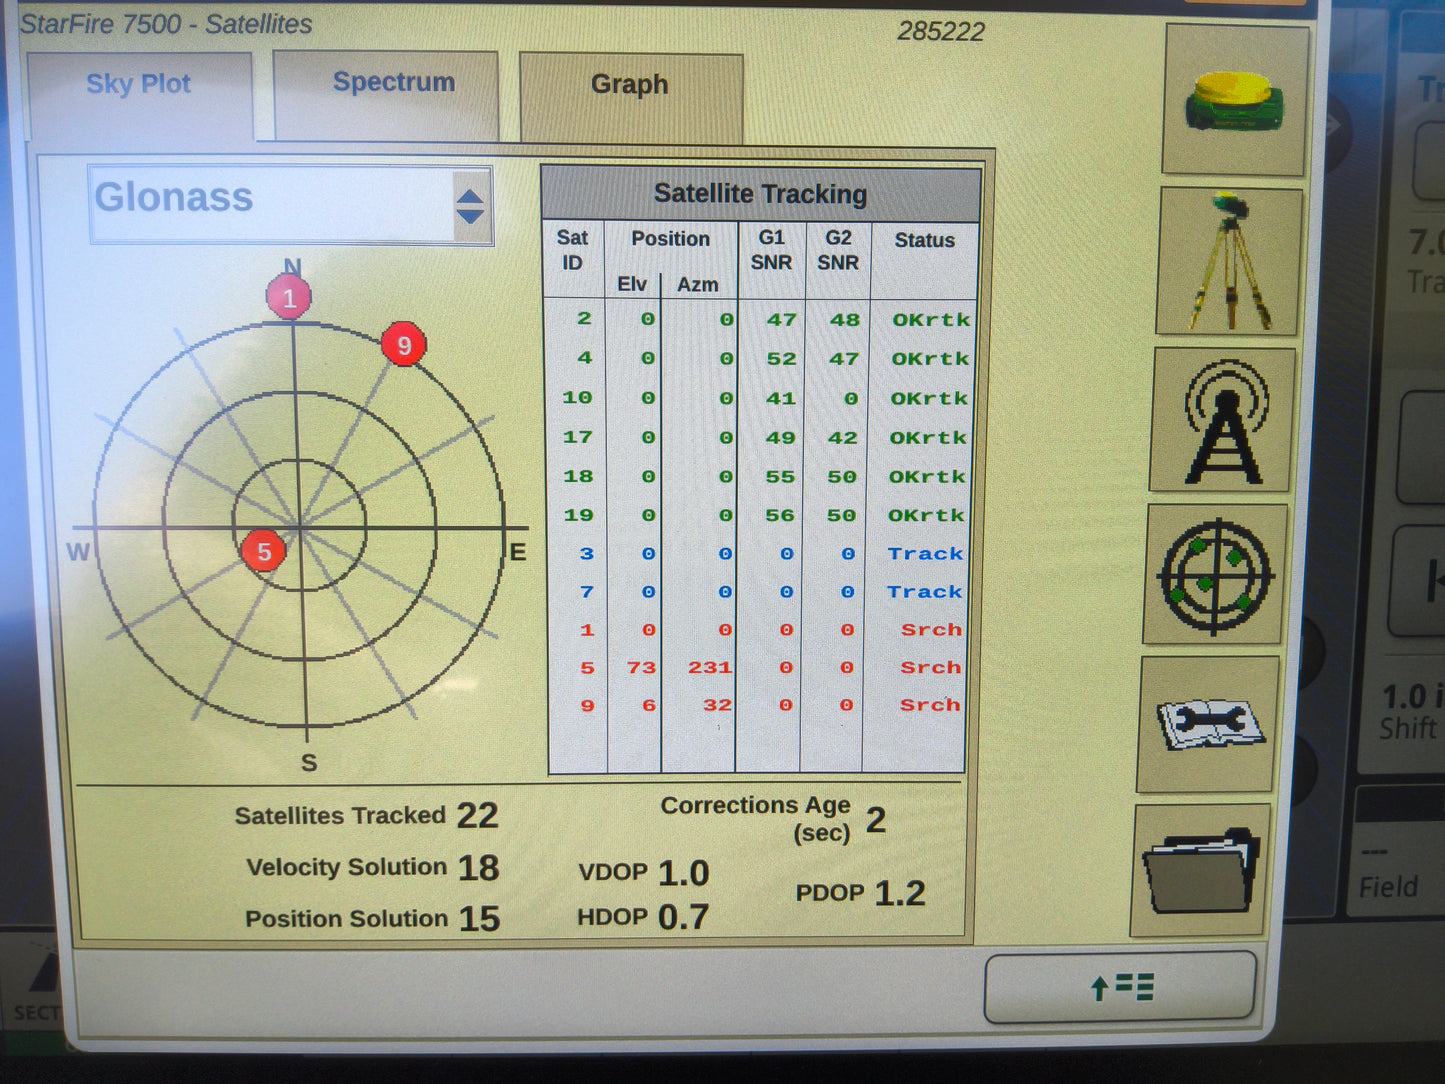
Task: Open the file folder icon
Action: (1201, 871)
